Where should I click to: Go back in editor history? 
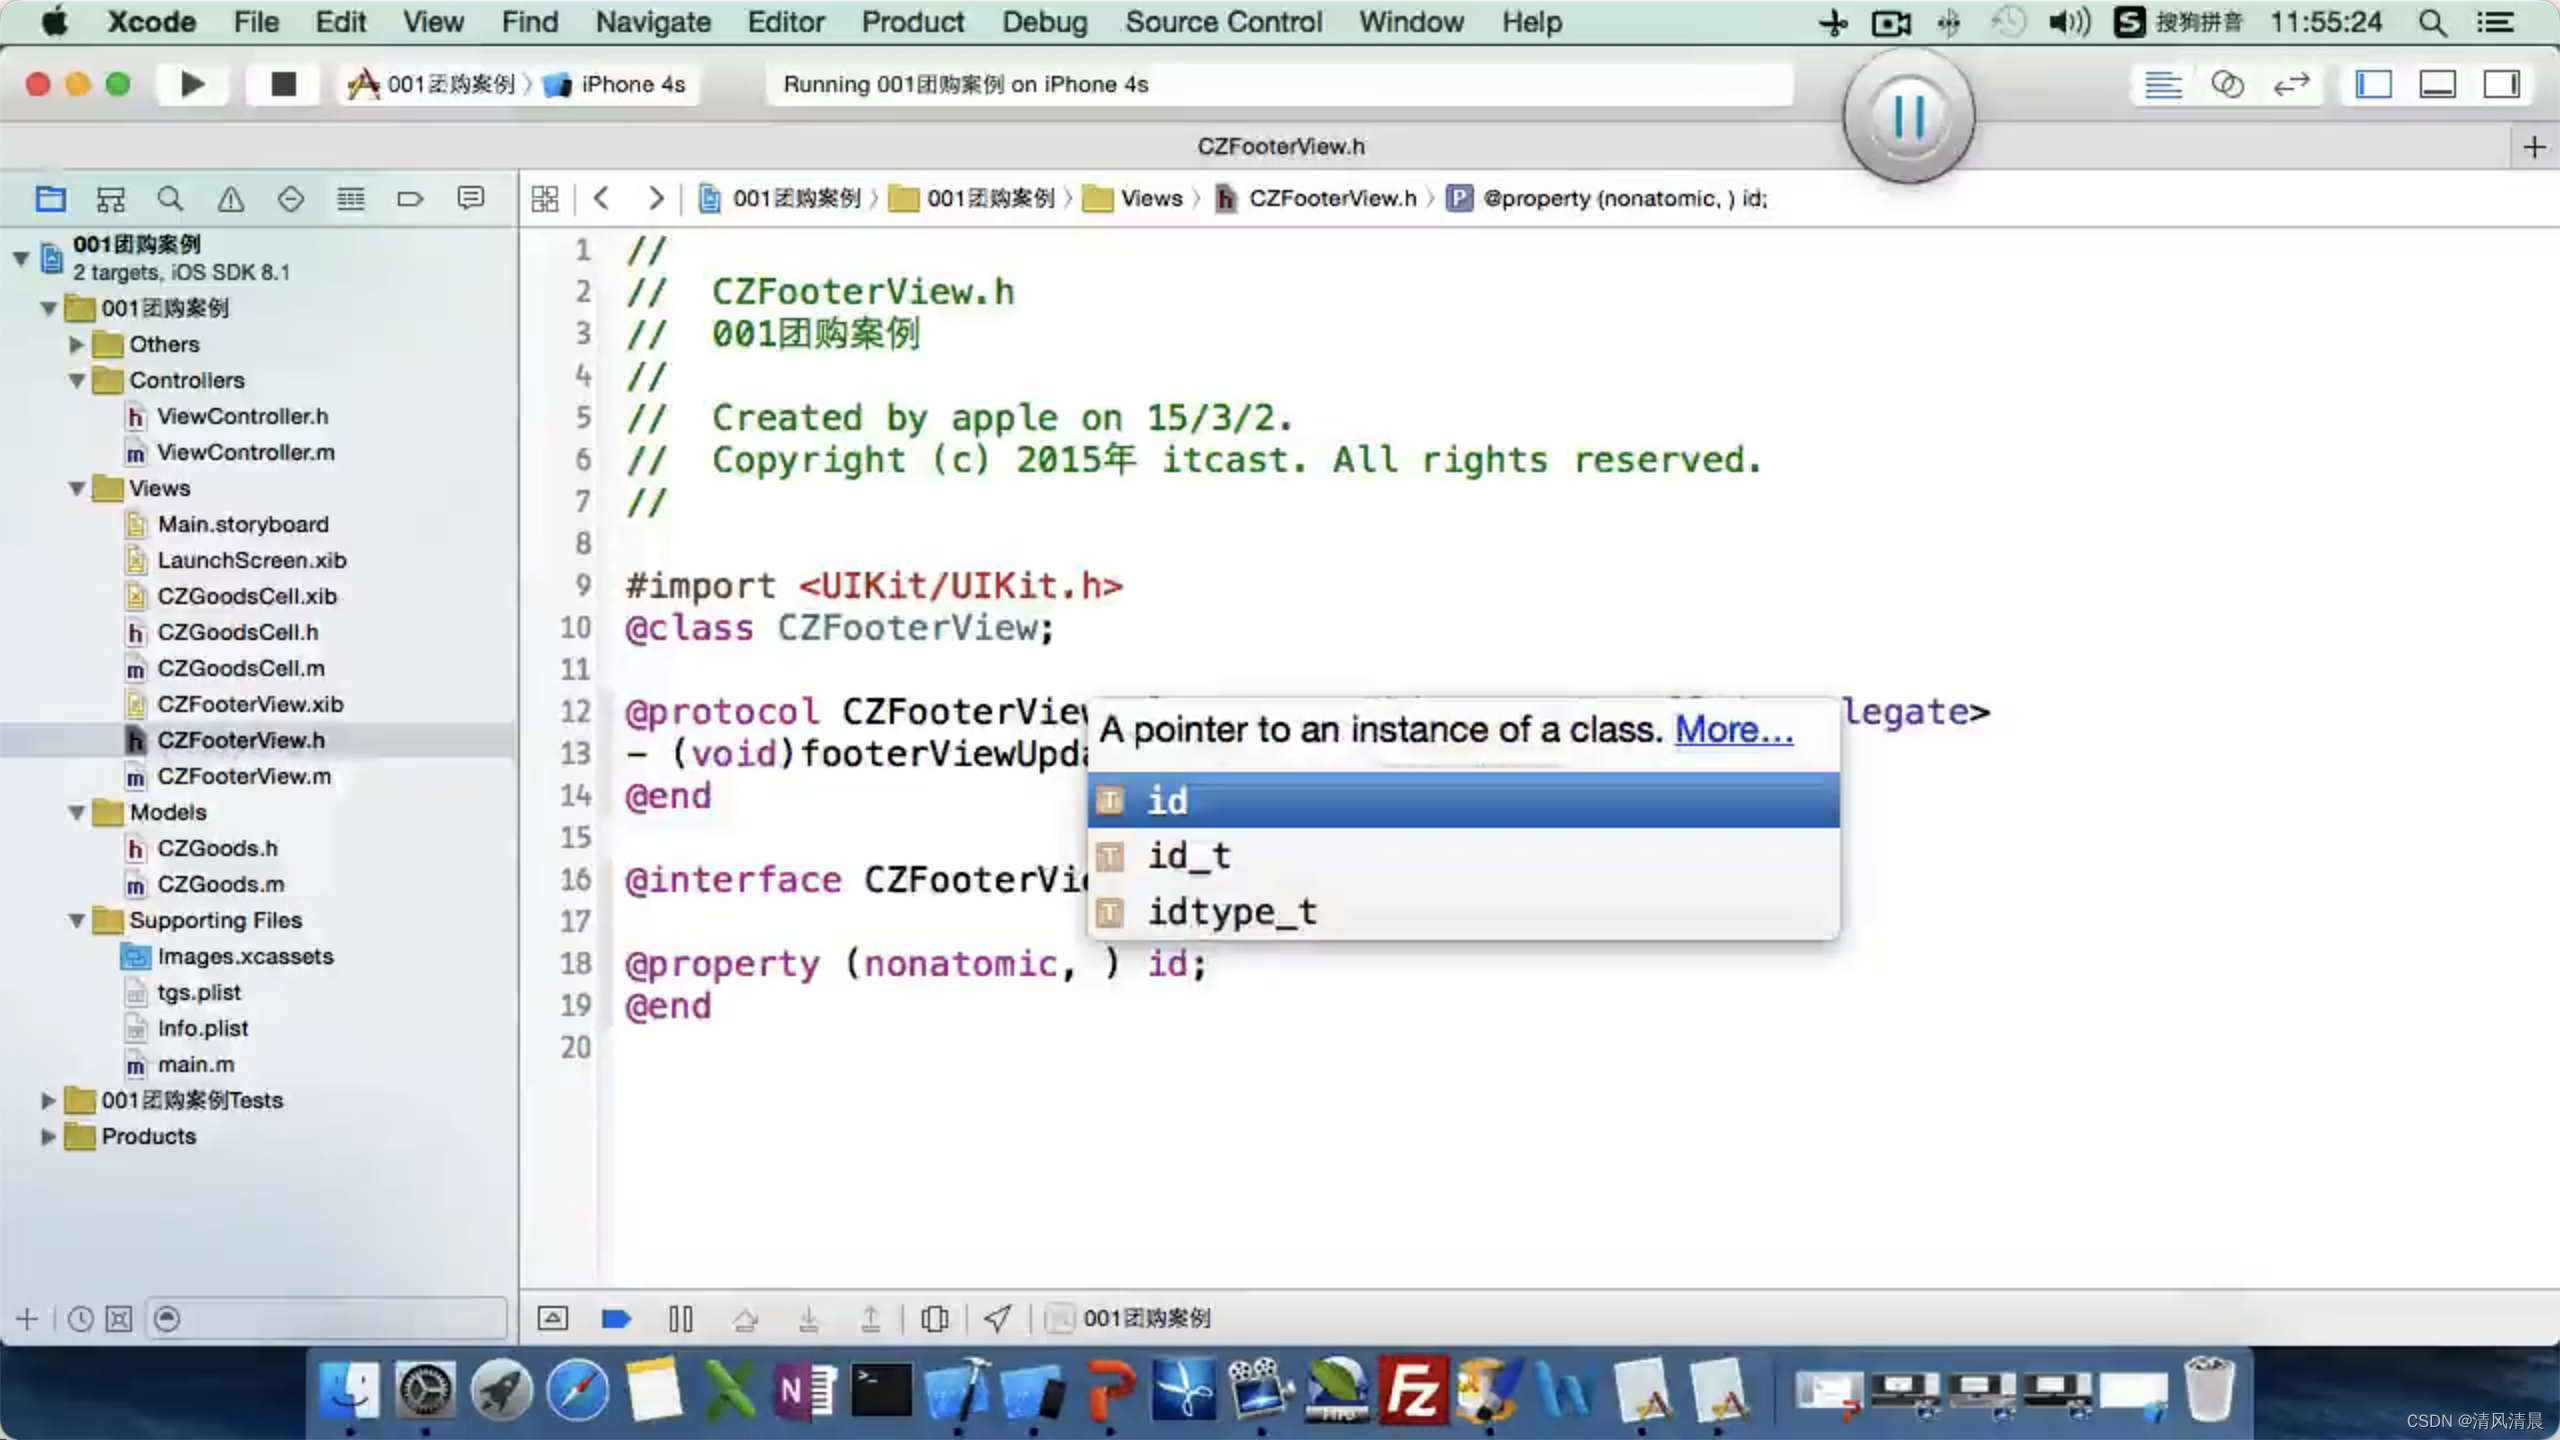click(601, 198)
